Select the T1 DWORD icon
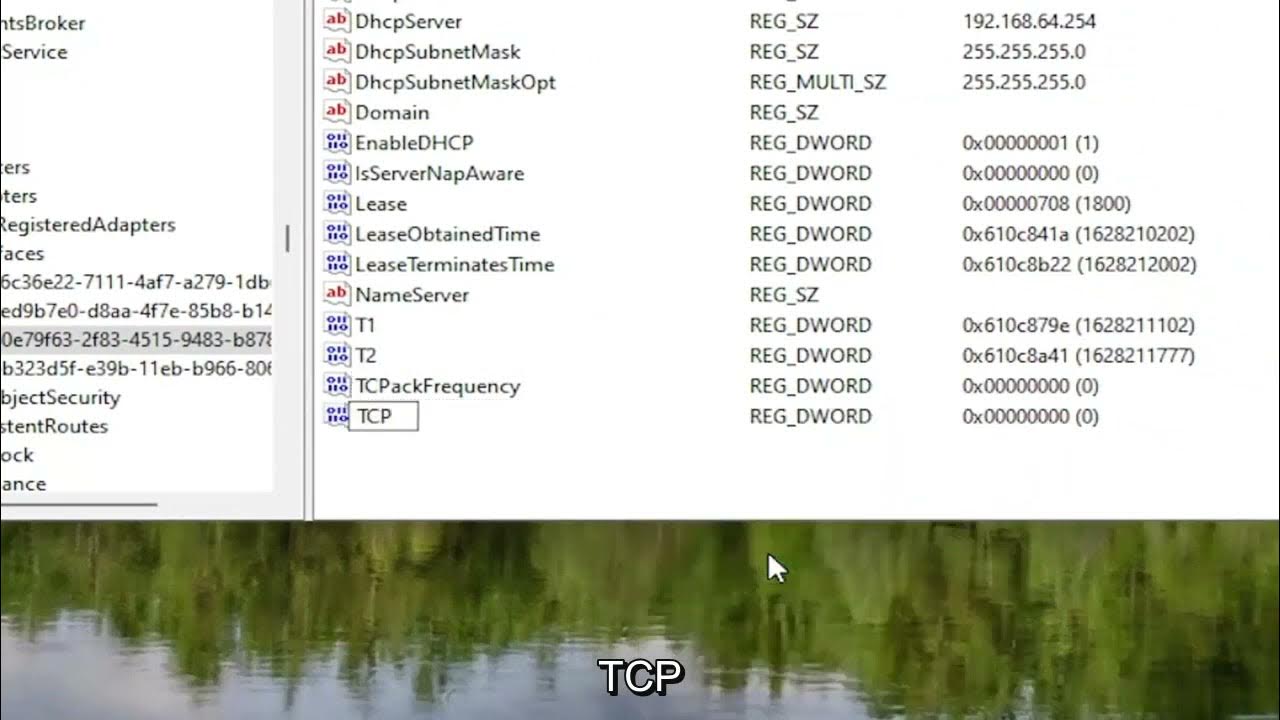 click(337, 324)
